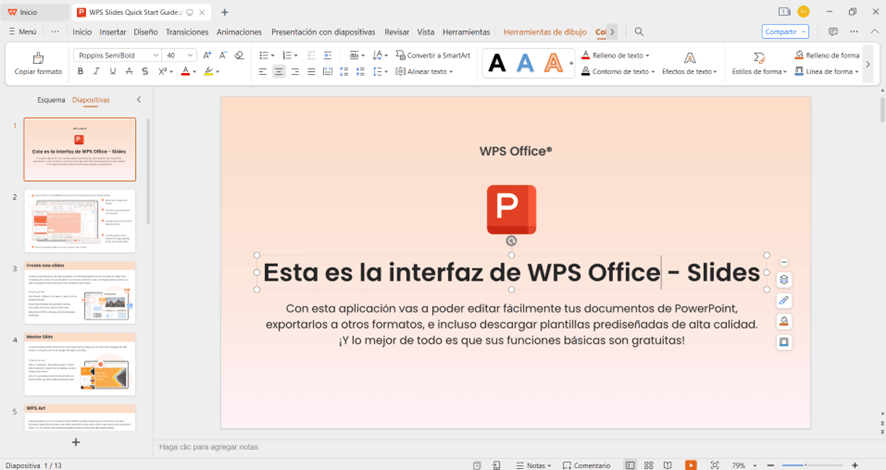The image size is (886, 470).
Task: Expand the numbered list dropdown
Action: tap(296, 56)
